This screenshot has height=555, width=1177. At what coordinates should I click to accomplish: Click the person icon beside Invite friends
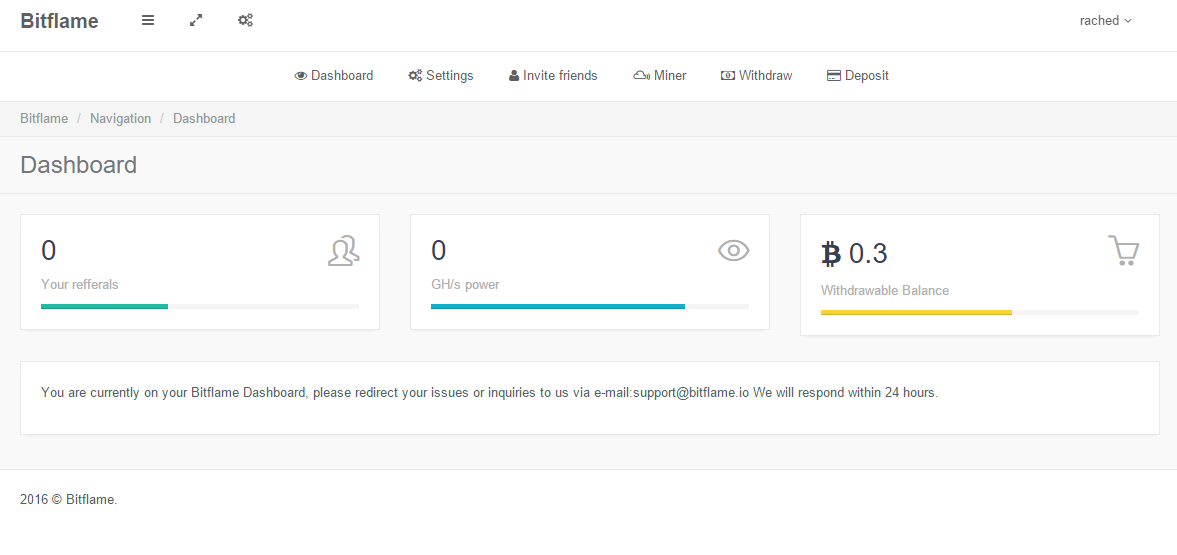514,76
